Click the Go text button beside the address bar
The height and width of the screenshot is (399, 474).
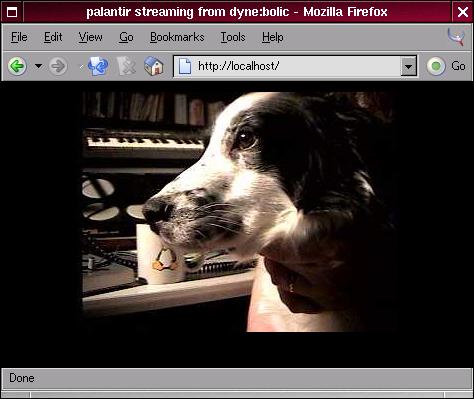pos(458,66)
